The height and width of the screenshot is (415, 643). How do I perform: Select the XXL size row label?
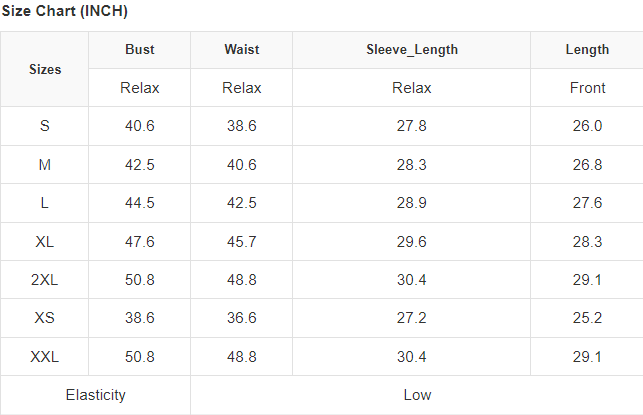[45, 357]
